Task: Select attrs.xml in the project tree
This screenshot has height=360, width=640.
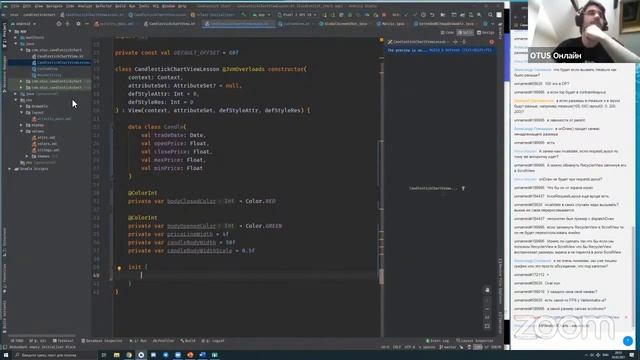Action: [x=44, y=138]
